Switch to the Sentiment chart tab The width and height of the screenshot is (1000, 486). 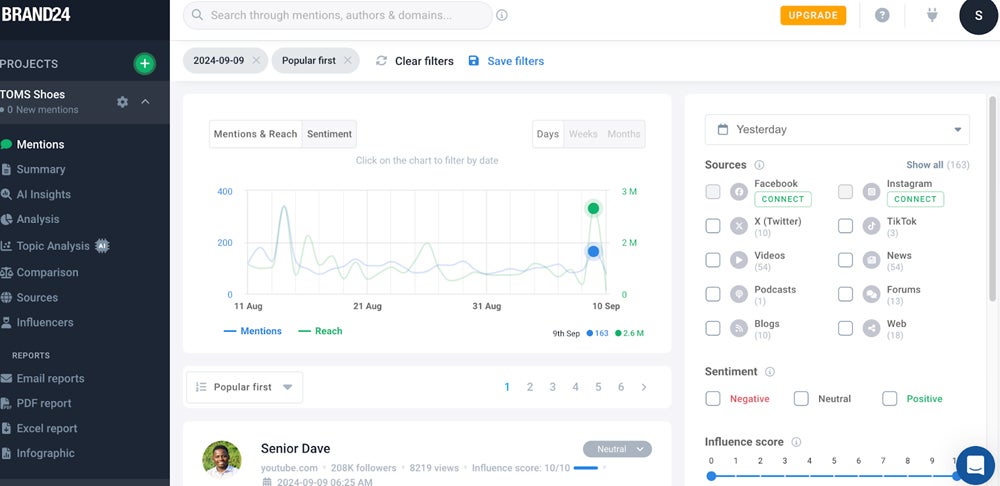tap(329, 134)
